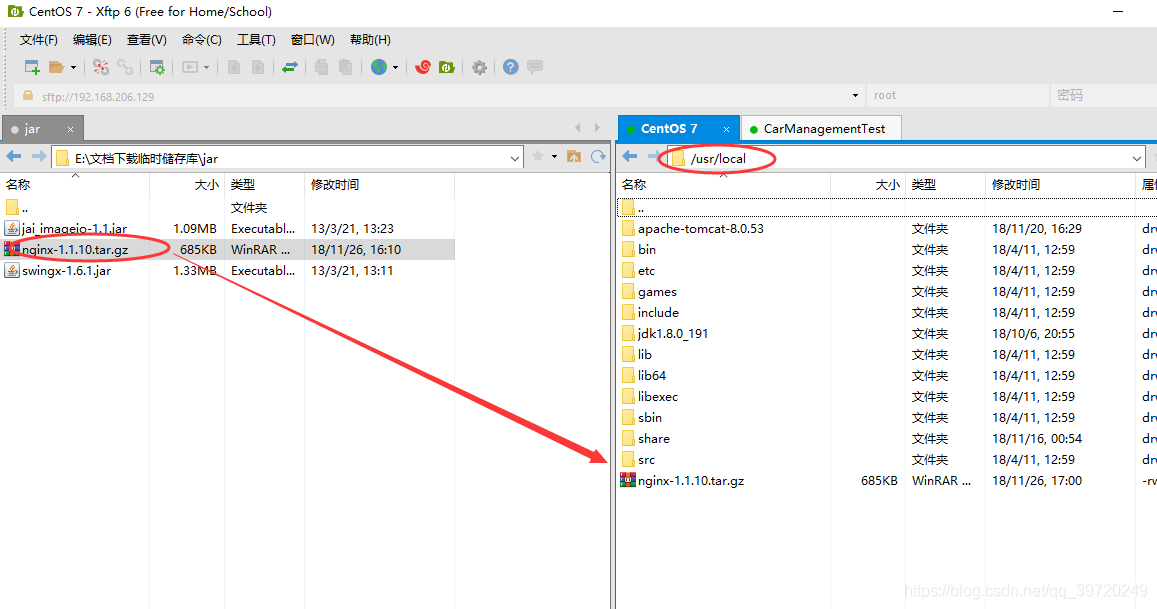The height and width of the screenshot is (609, 1157).
Task: Expand the Open folder icon's dropdown arrow
Action: (x=73, y=68)
